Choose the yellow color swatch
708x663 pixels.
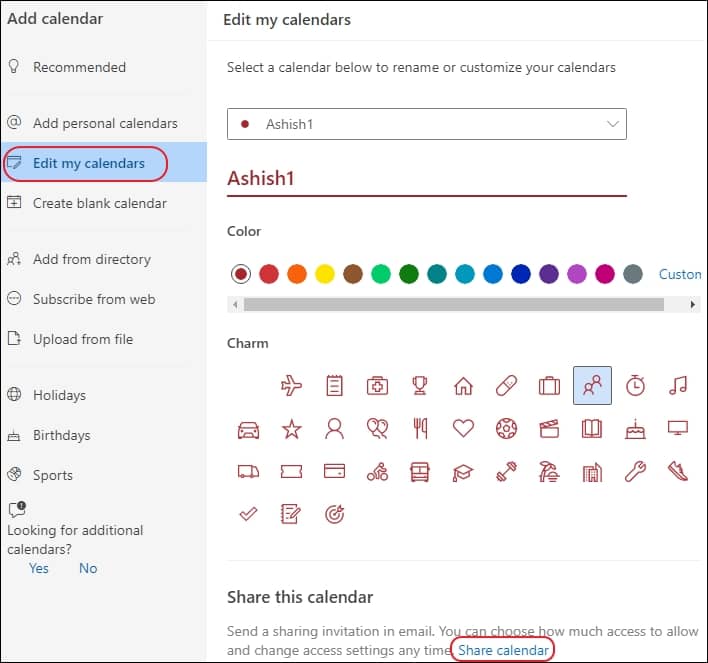pos(325,274)
